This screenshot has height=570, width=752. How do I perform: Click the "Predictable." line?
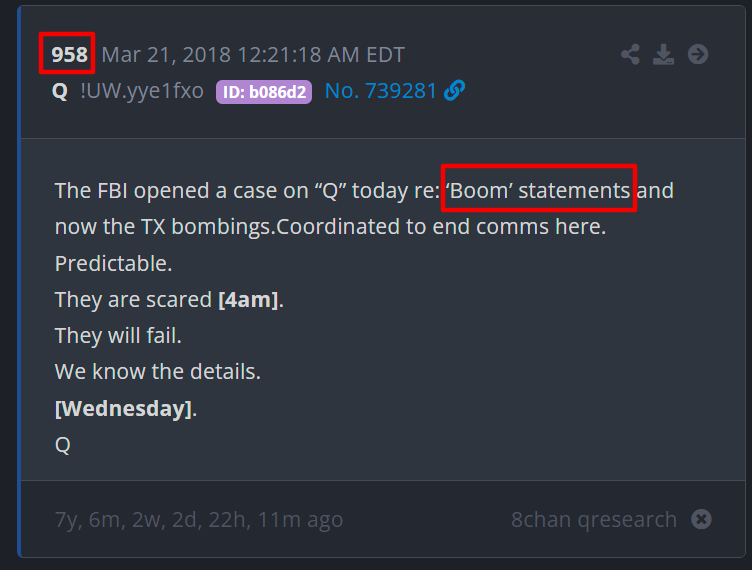tap(114, 263)
